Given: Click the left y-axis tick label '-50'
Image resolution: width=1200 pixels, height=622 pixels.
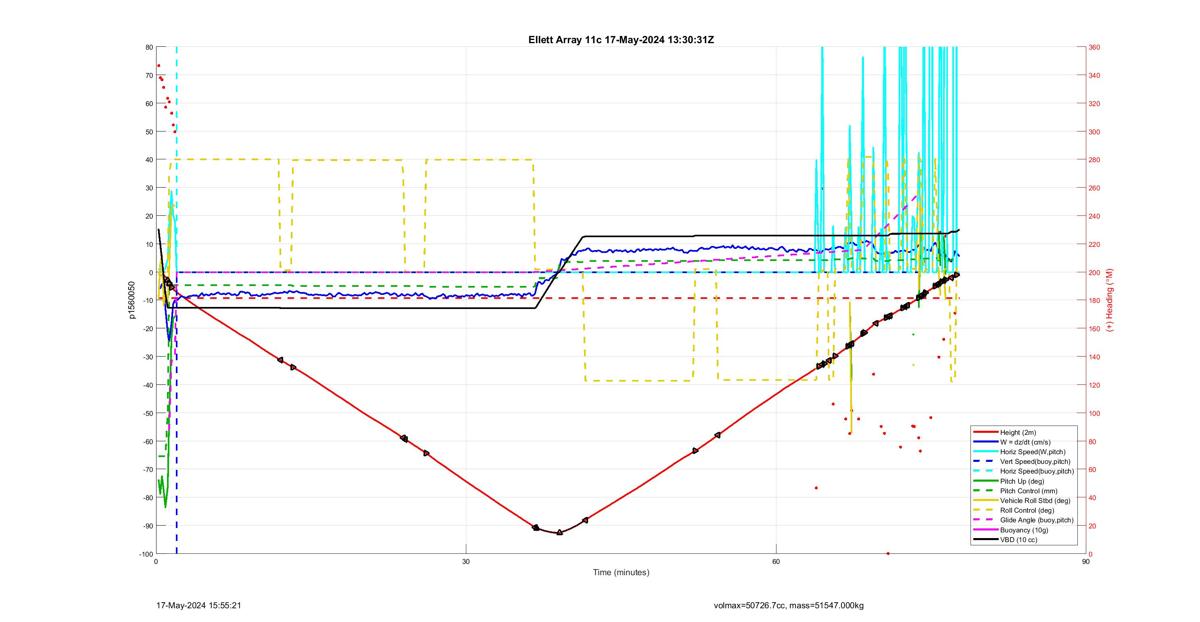Looking at the screenshot, I should 147,413.
